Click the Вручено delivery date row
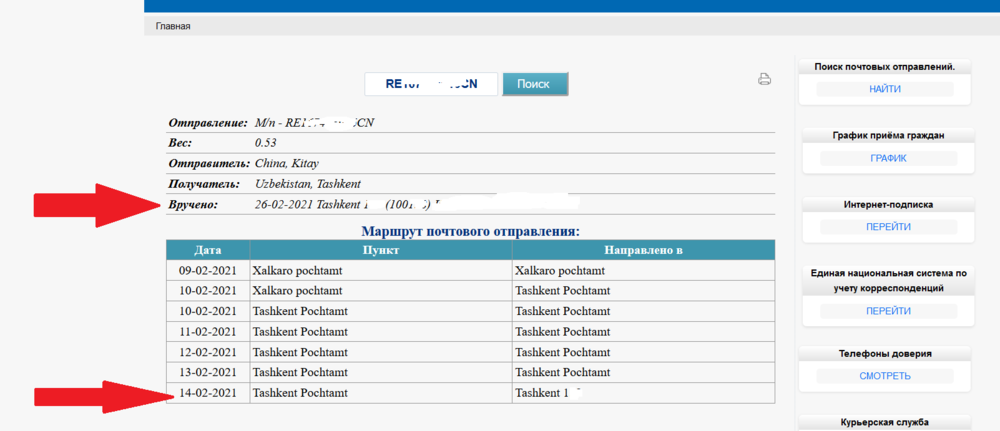 pos(470,205)
